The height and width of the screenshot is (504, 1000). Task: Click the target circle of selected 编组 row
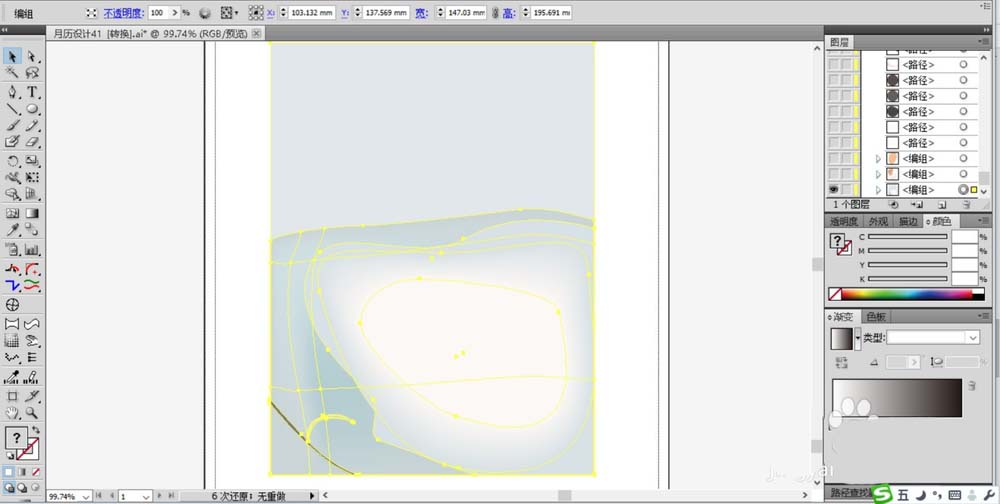click(962, 189)
